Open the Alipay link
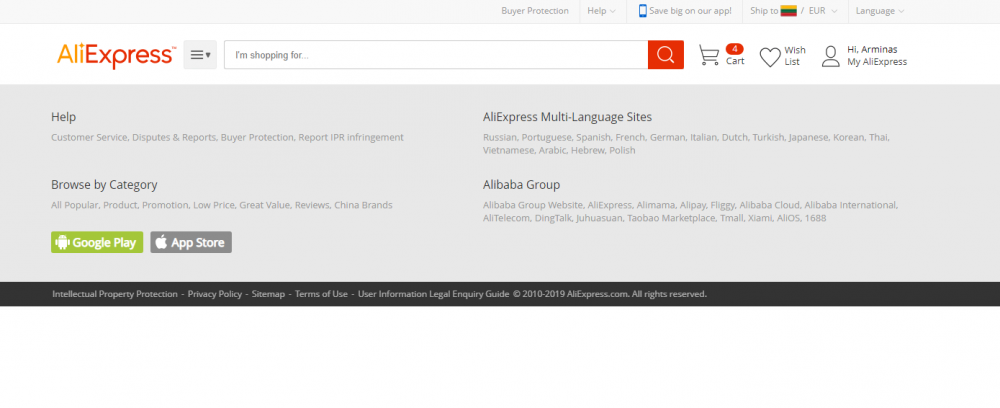 (x=692, y=205)
